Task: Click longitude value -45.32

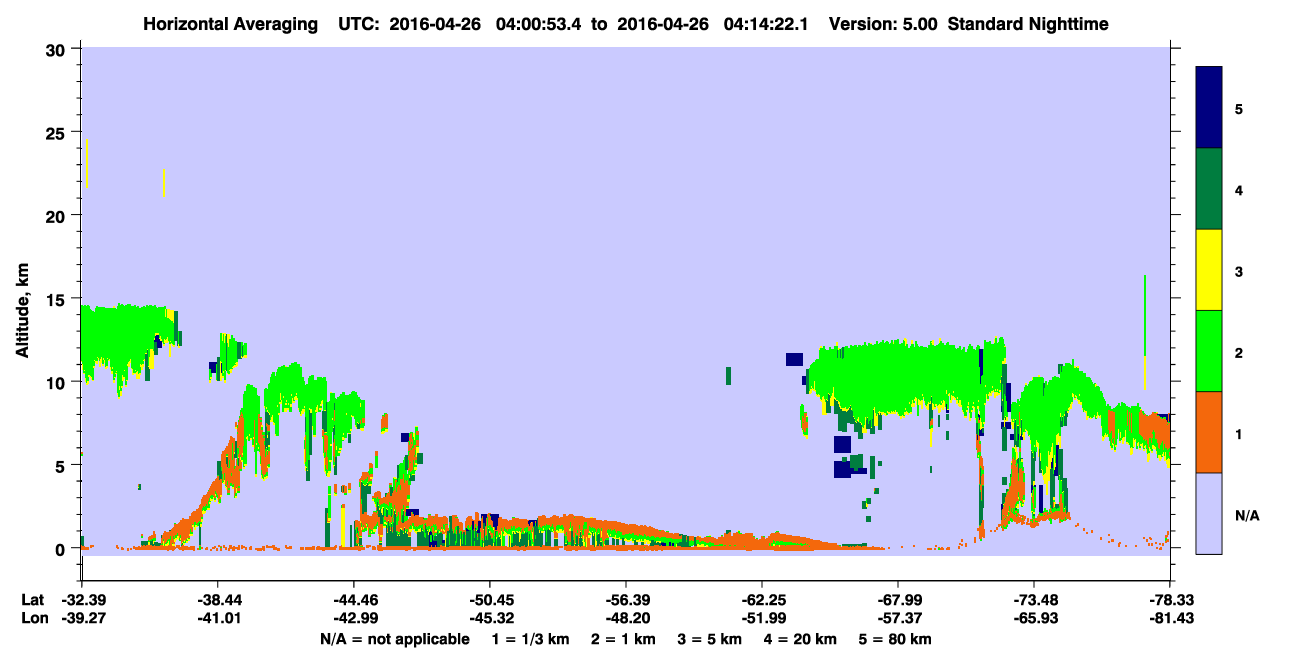Action: click(x=490, y=619)
